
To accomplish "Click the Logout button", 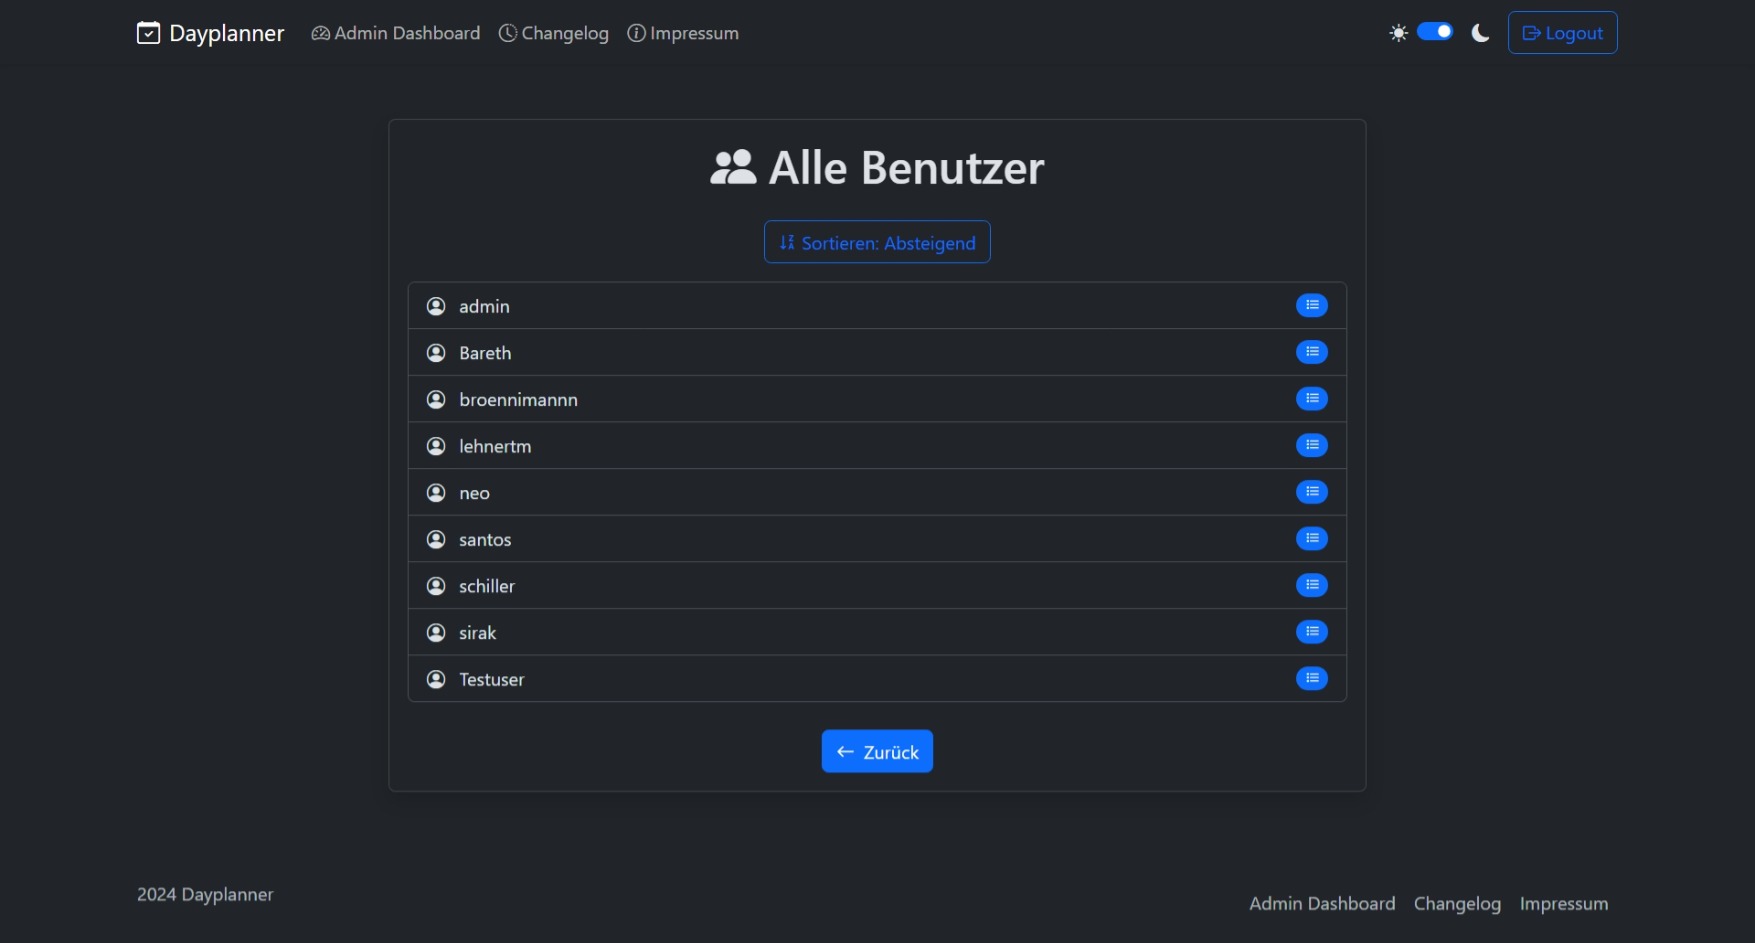I will (1562, 33).
